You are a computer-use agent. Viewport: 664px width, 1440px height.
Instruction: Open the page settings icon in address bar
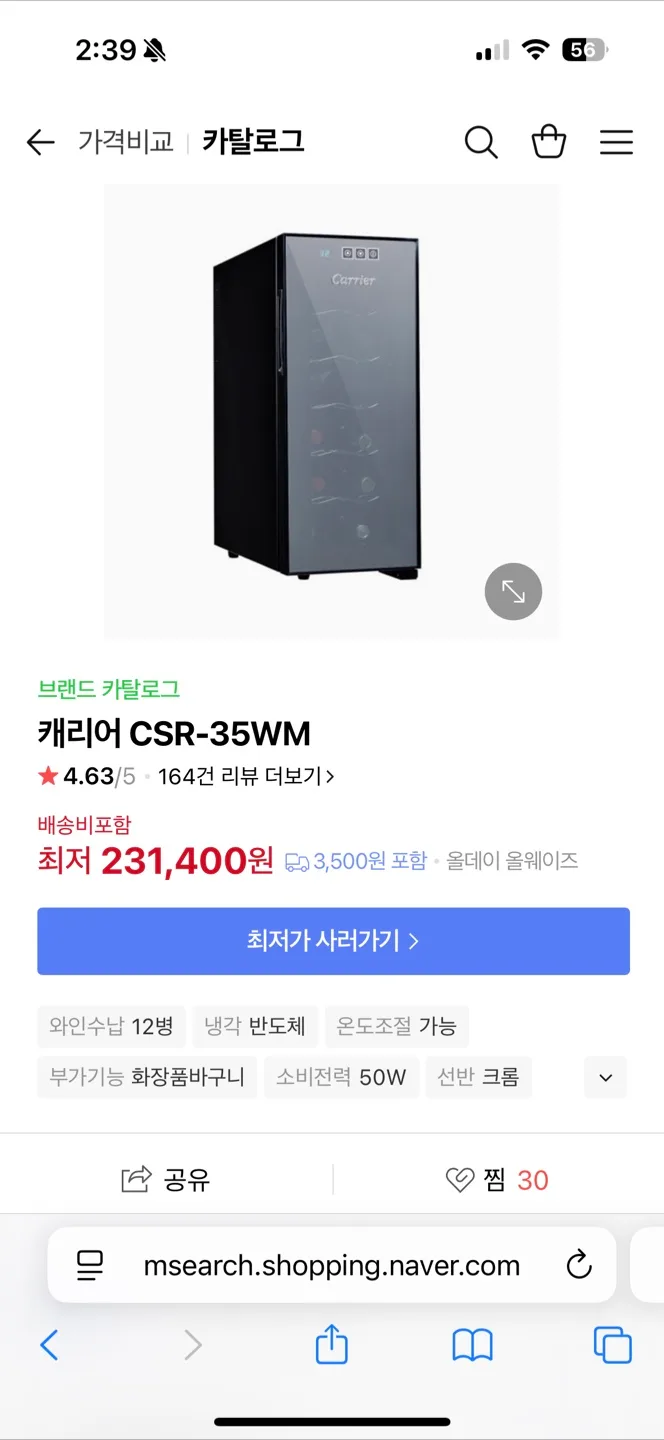click(90, 1266)
